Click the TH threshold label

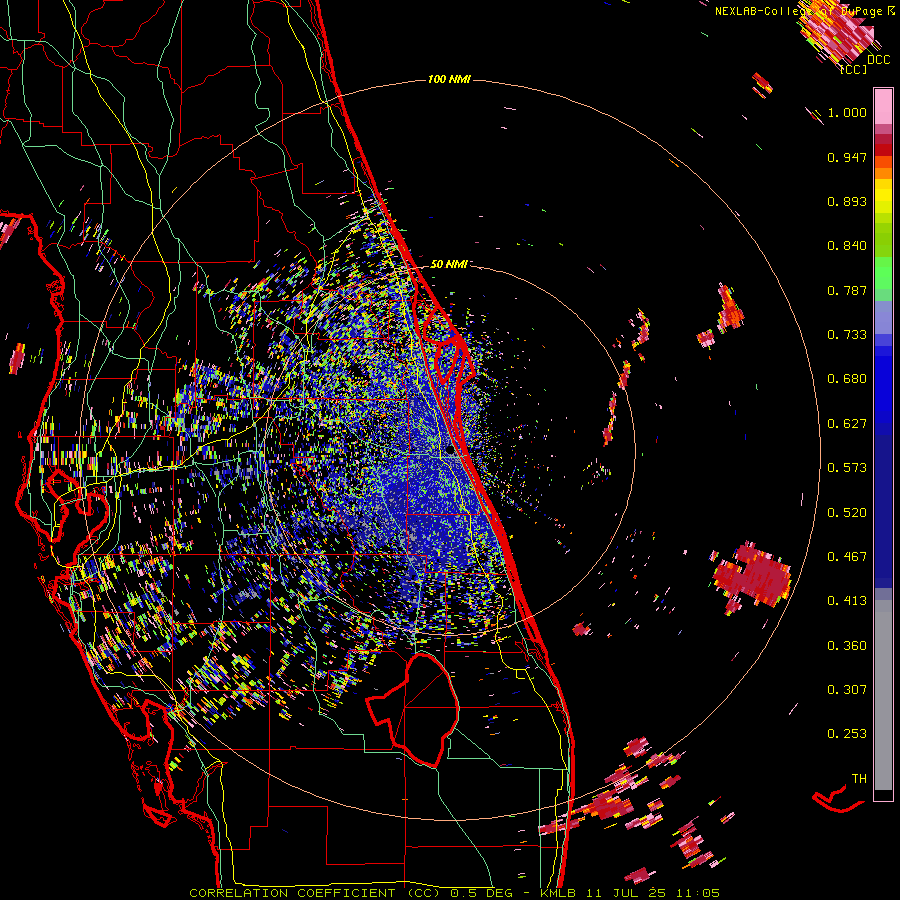pyautogui.click(x=859, y=779)
